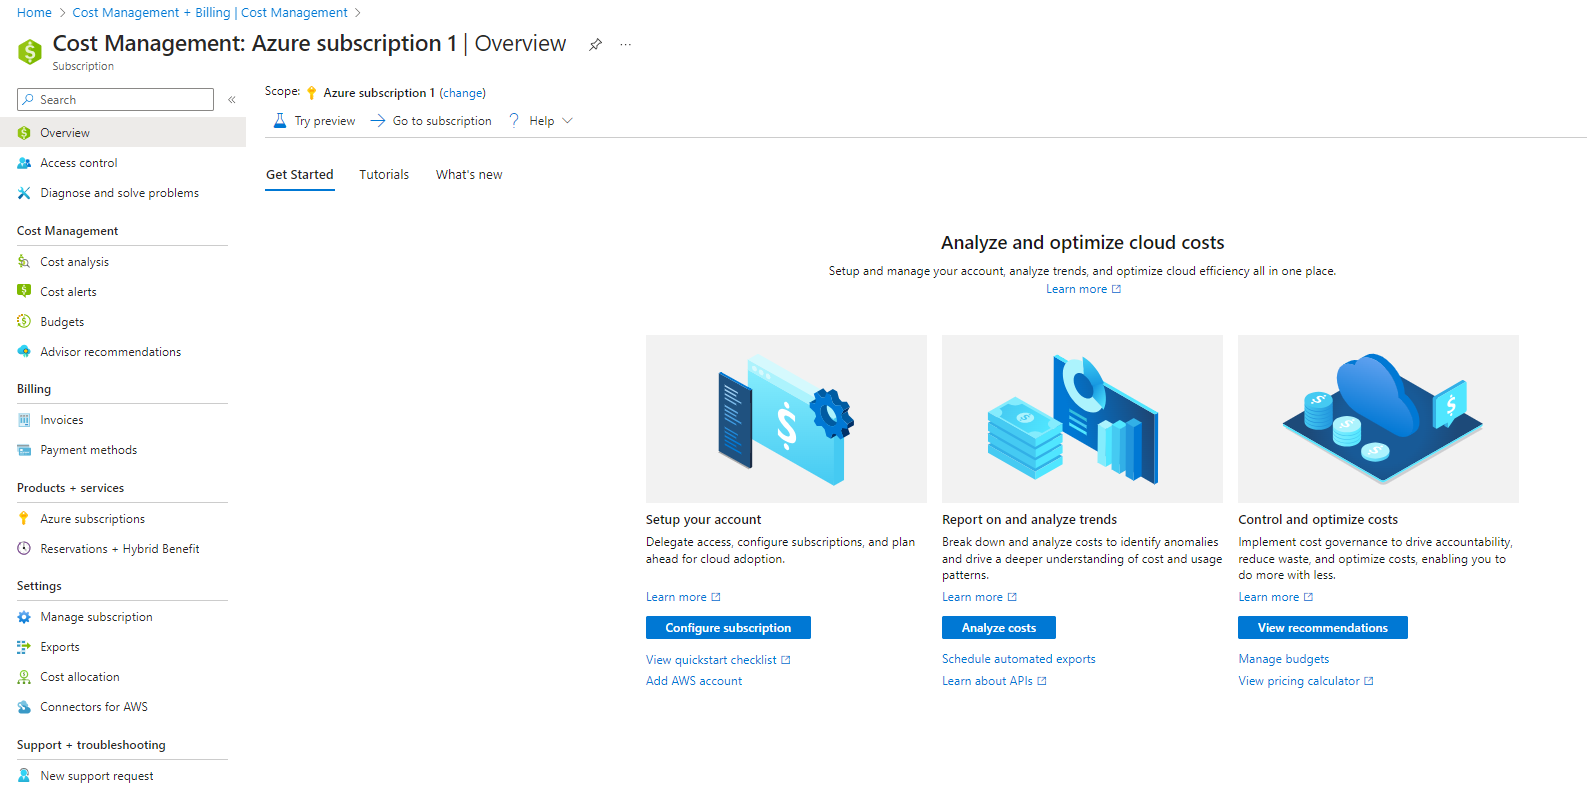1587x785 pixels.
Task: Open View quickstart checklist link
Action: click(x=718, y=660)
